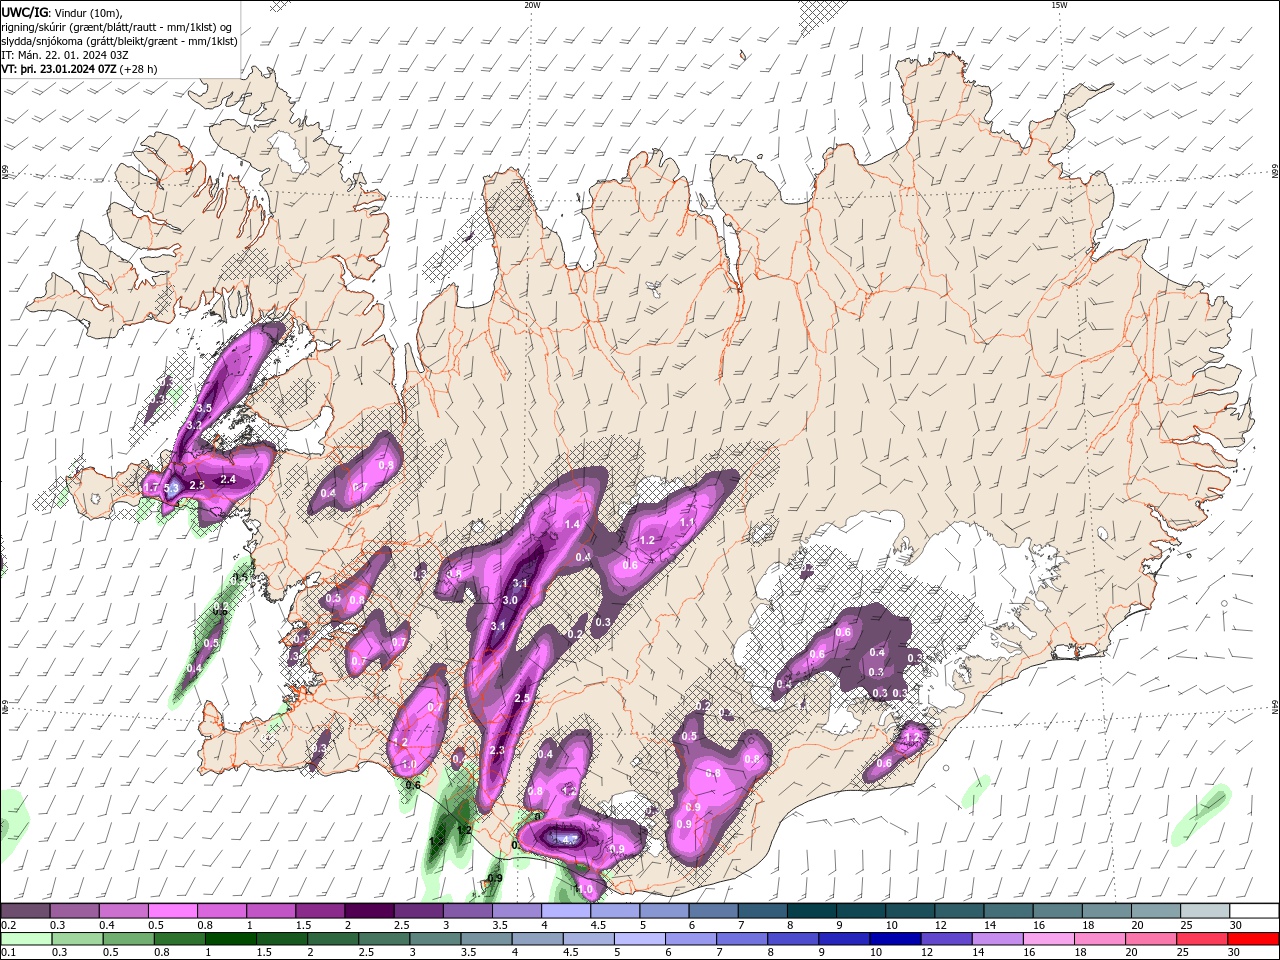
Task: Click the 'slydda/snjókoma (grátt/bleikt/grænt' description line
Action: pos(120,41)
